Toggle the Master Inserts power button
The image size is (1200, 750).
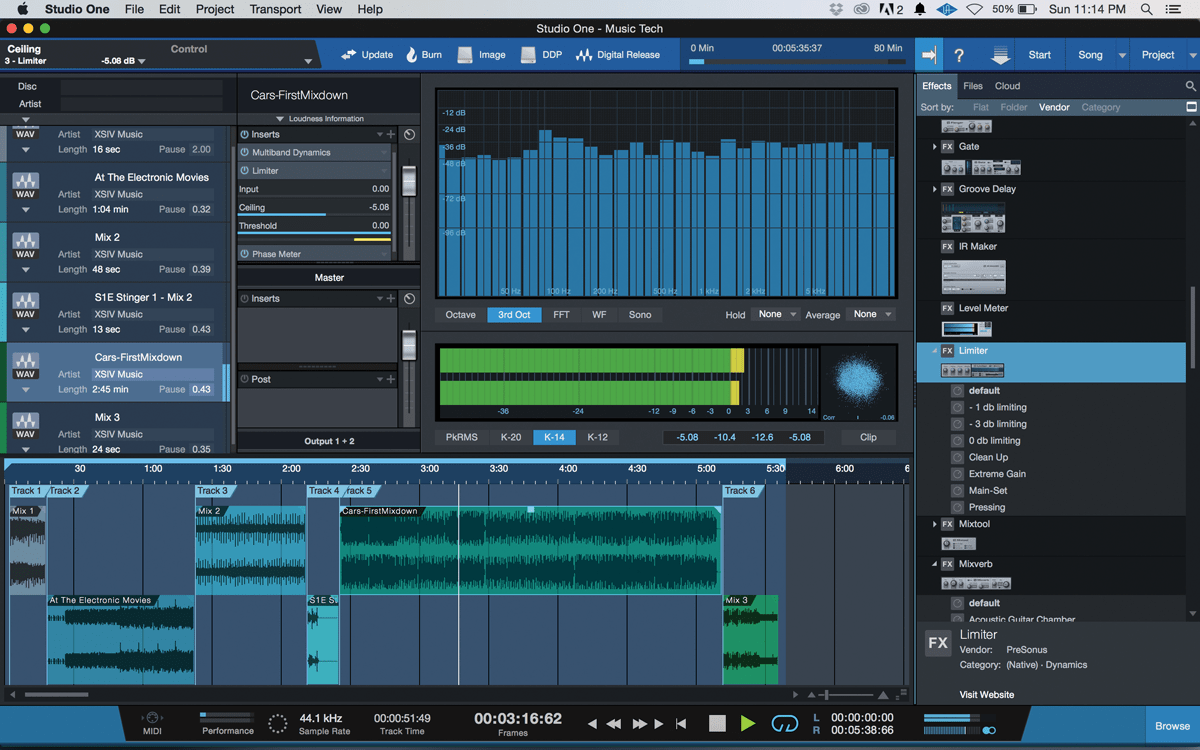(x=244, y=298)
